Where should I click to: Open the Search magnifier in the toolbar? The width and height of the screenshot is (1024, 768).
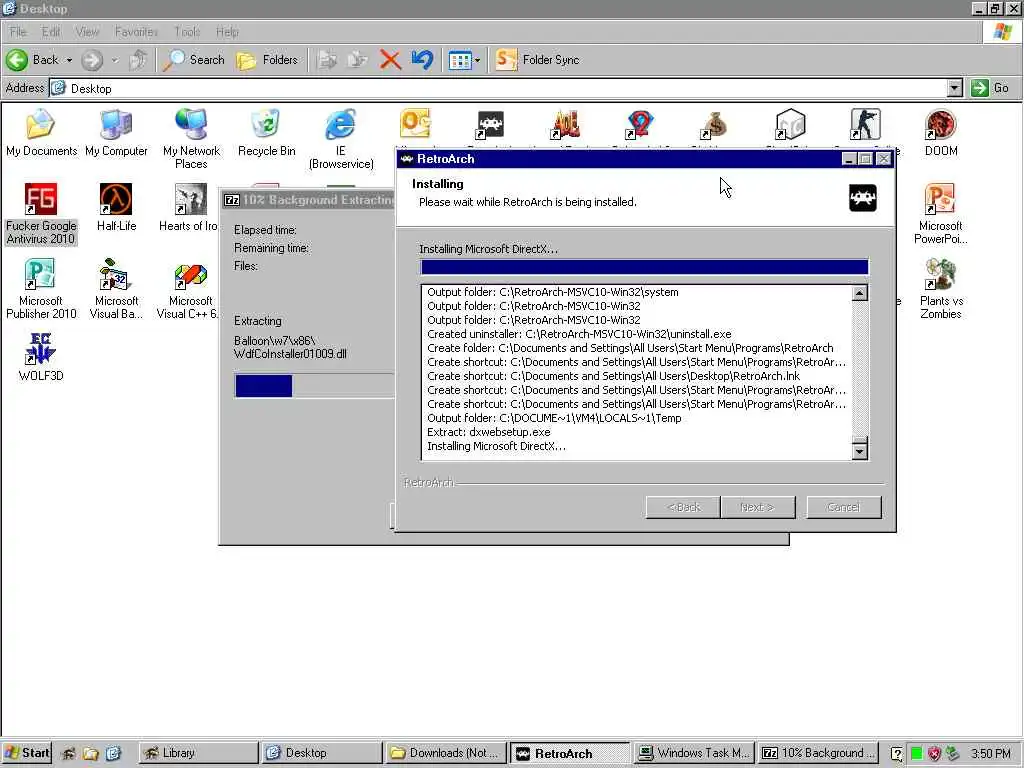pos(193,60)
